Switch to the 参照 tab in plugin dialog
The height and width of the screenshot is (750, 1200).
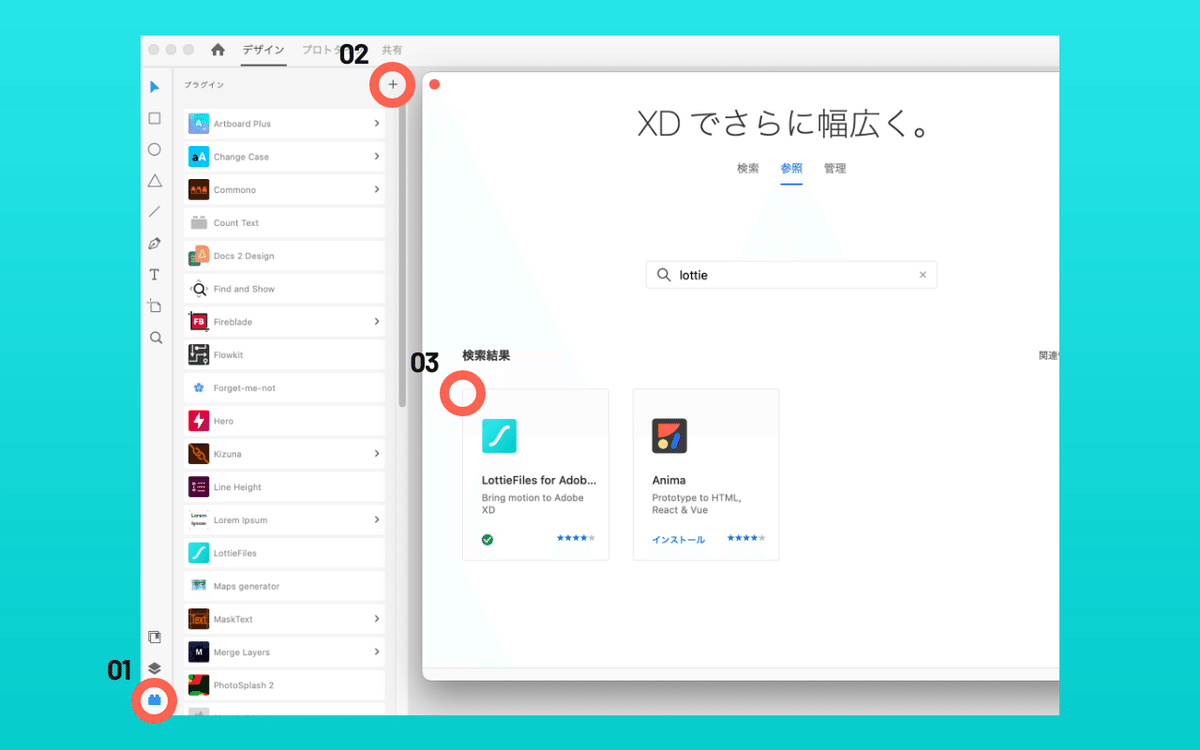[x=791, y=168]
